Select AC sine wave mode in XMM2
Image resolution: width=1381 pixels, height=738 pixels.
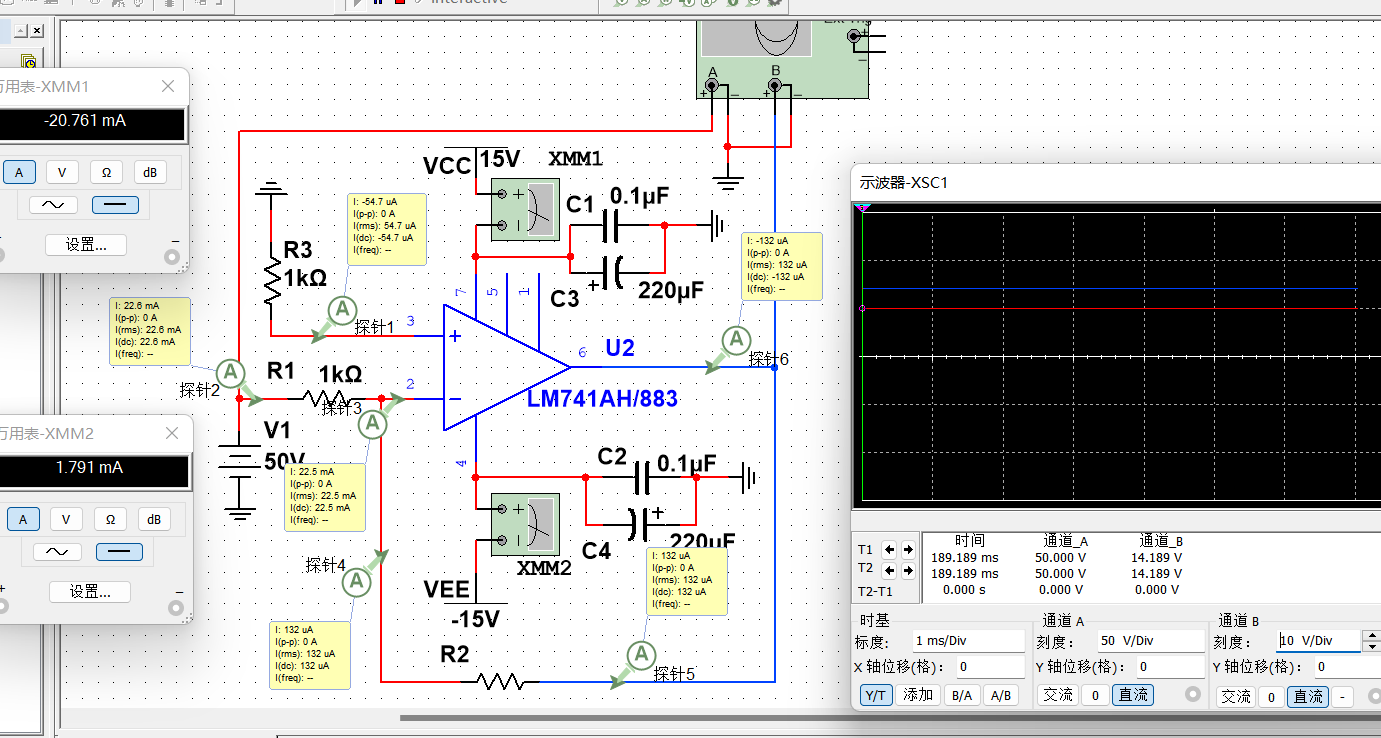57,552
